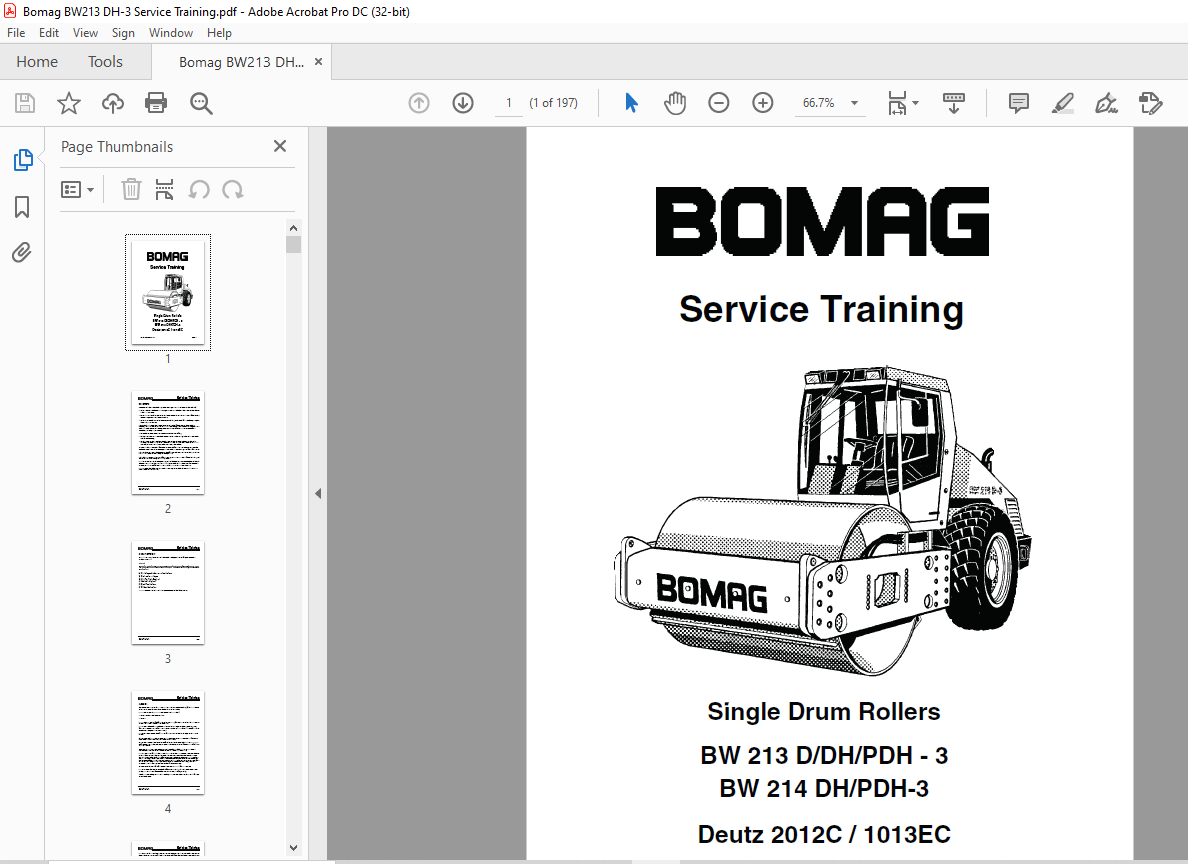Zoom in with plus button
The width and height of the screenshot is (1188, 864).
click(x=762, y=103)
